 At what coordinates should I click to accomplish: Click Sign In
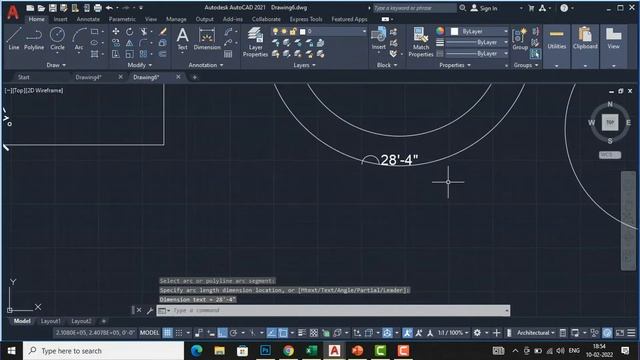tap(484, 8)
